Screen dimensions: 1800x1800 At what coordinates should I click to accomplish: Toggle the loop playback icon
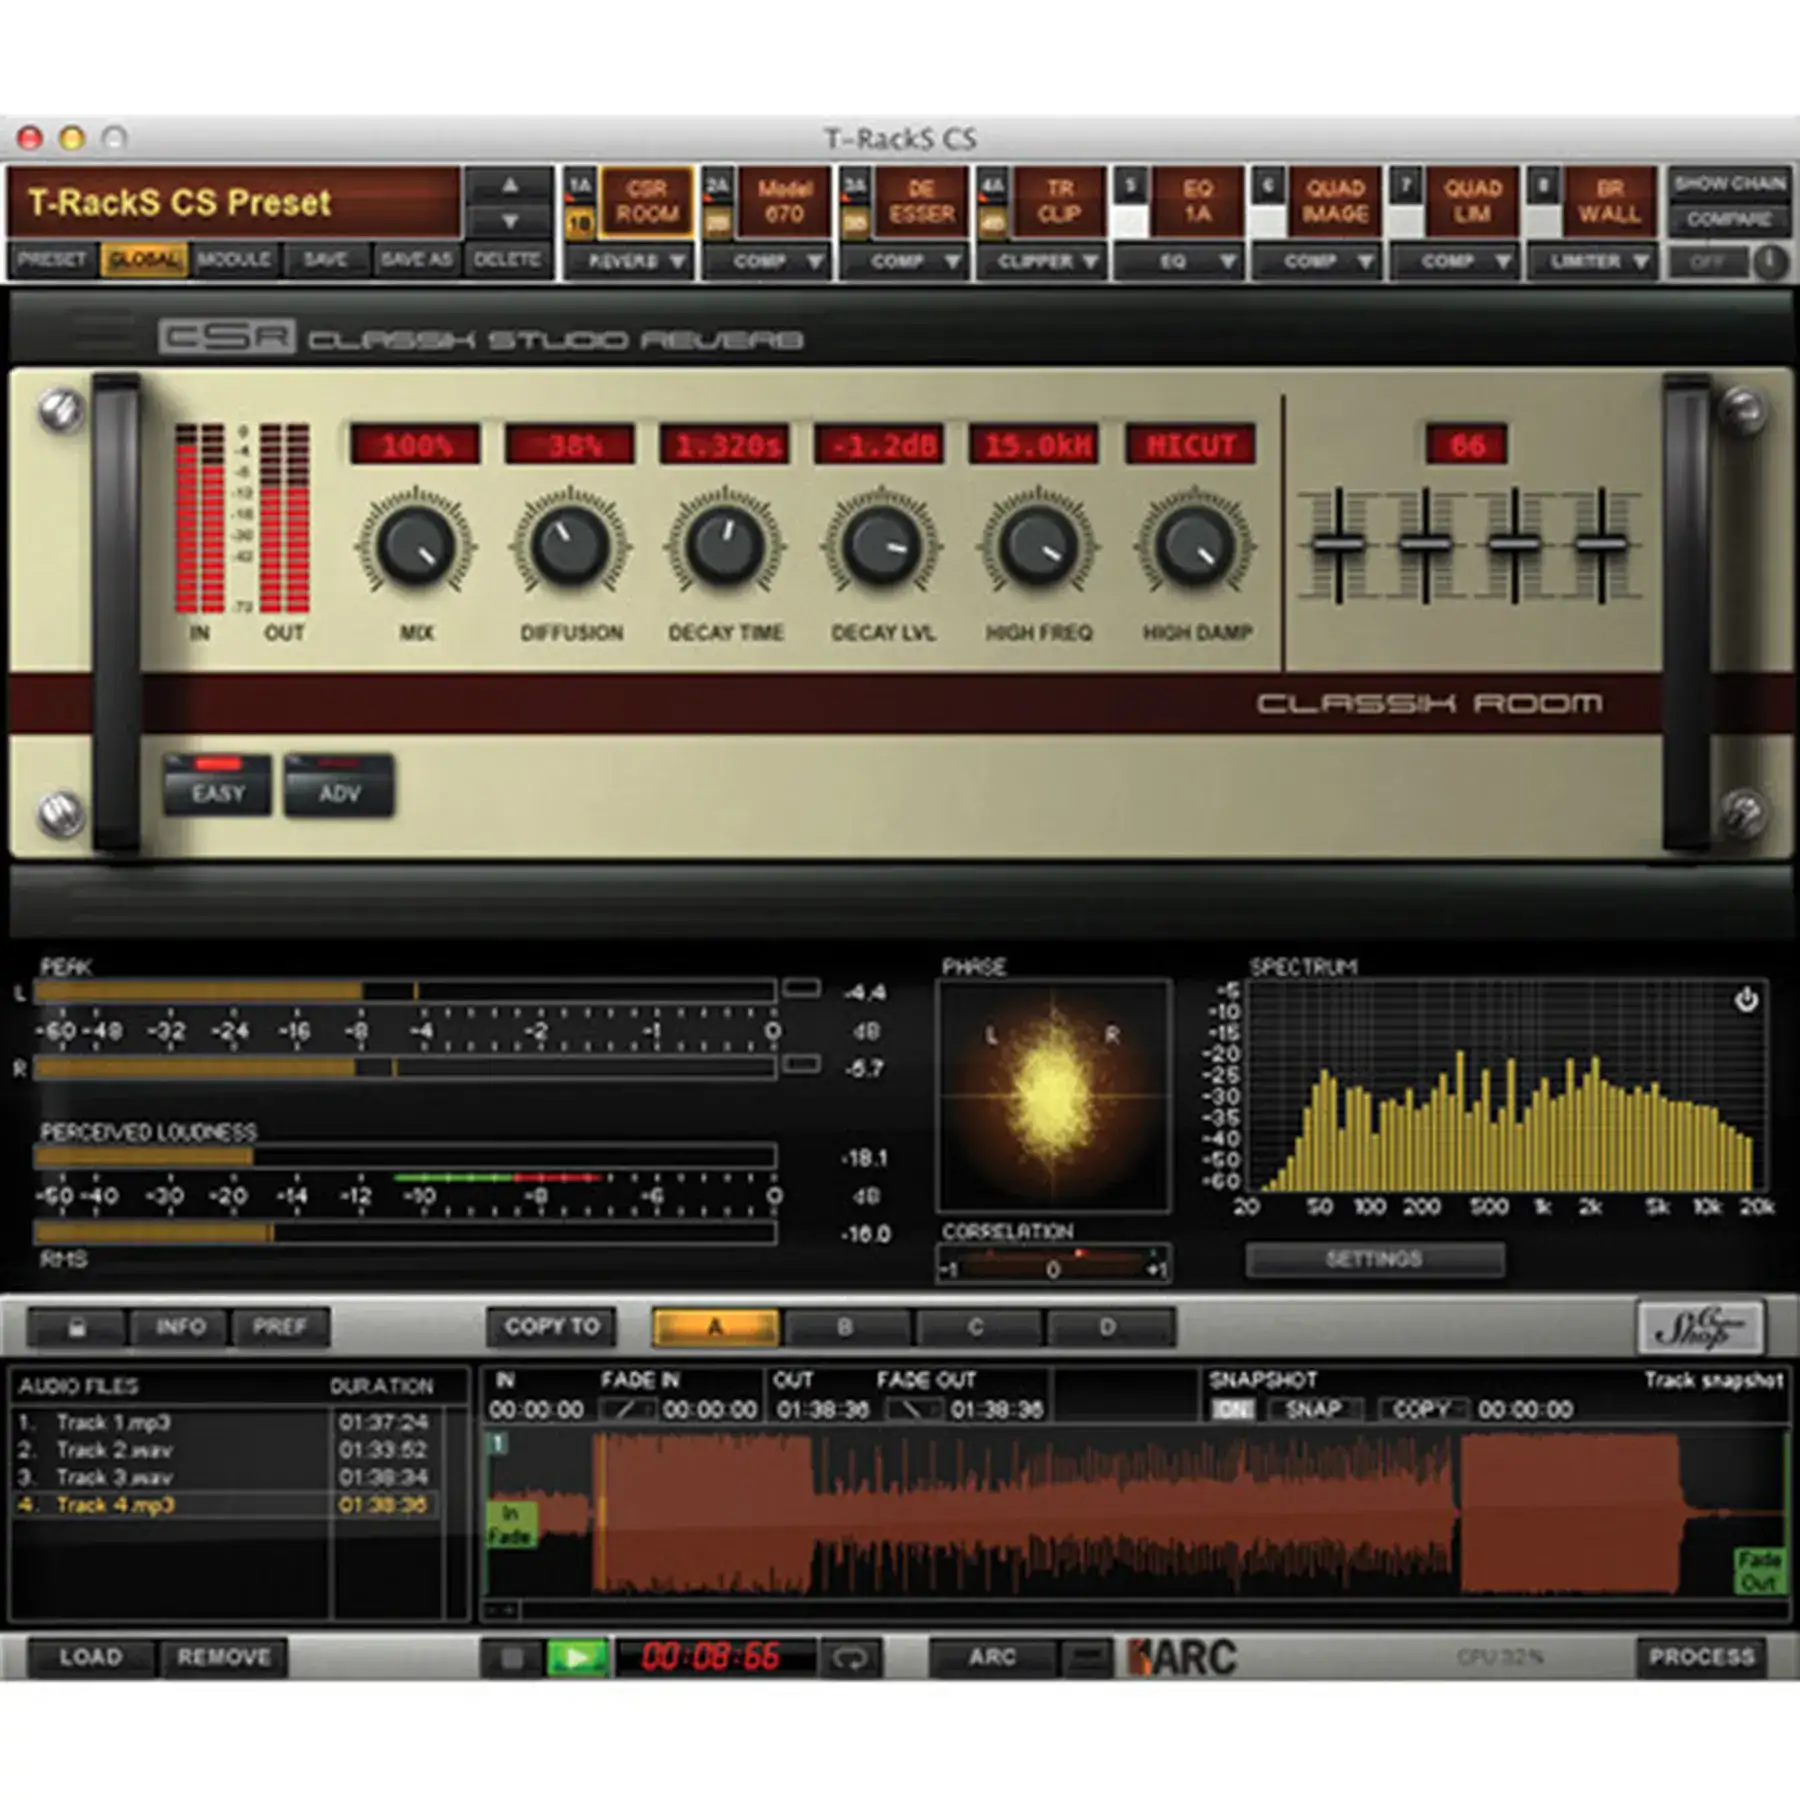click(850, 1657)
